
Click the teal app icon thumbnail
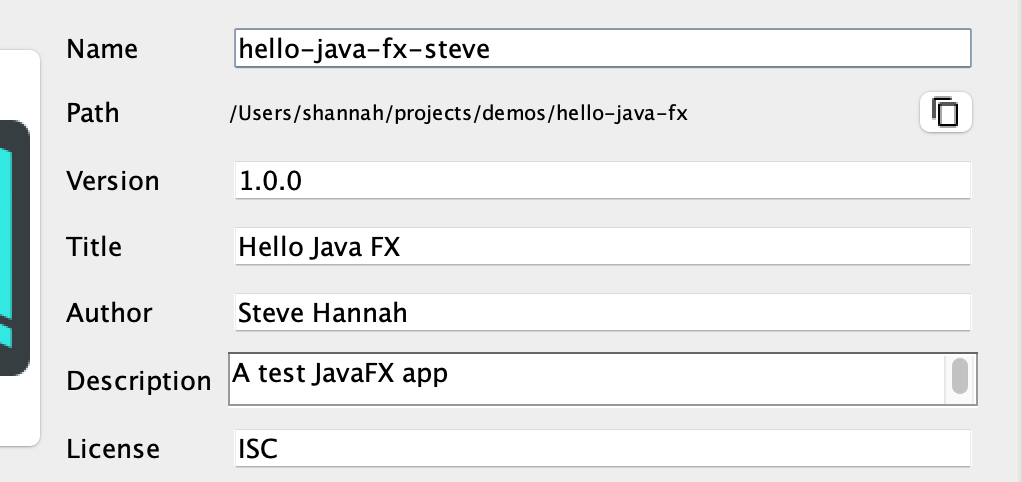click(x=14, y=248)
